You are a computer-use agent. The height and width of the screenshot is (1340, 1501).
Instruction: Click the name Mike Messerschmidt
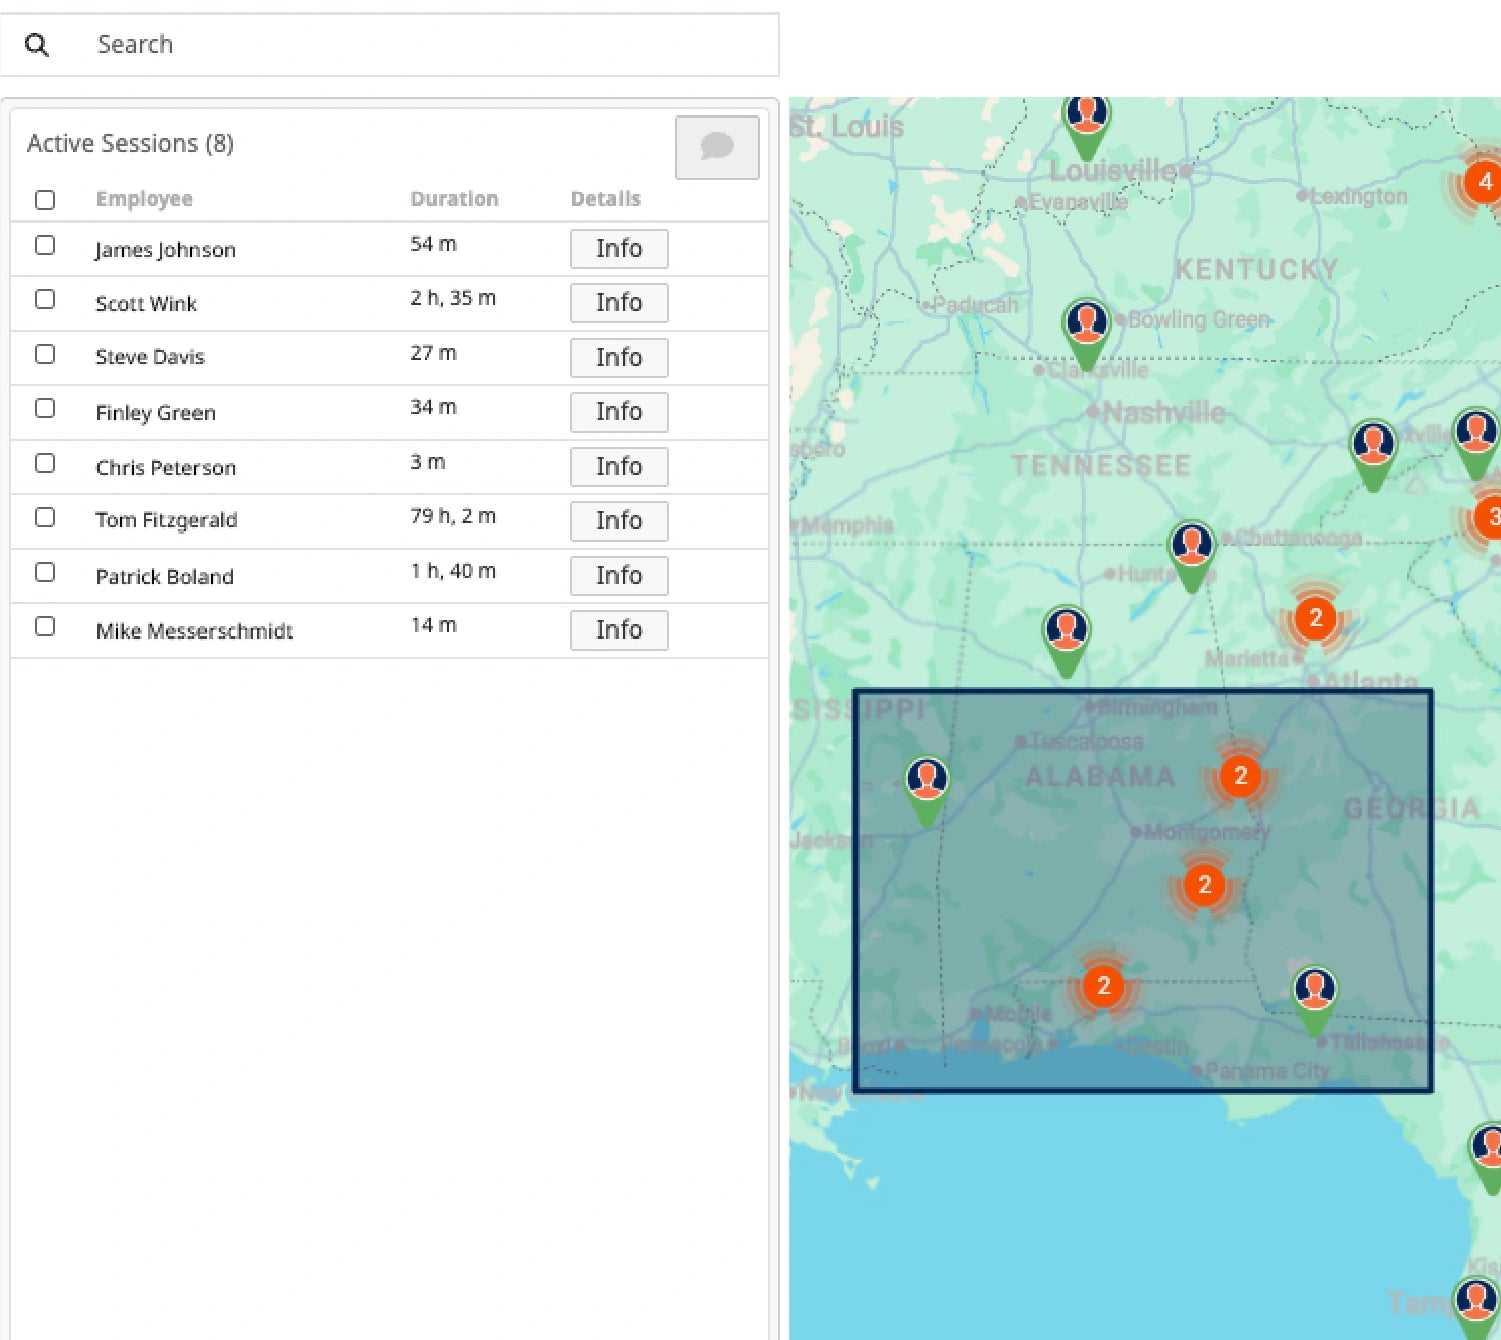(194, 631)
